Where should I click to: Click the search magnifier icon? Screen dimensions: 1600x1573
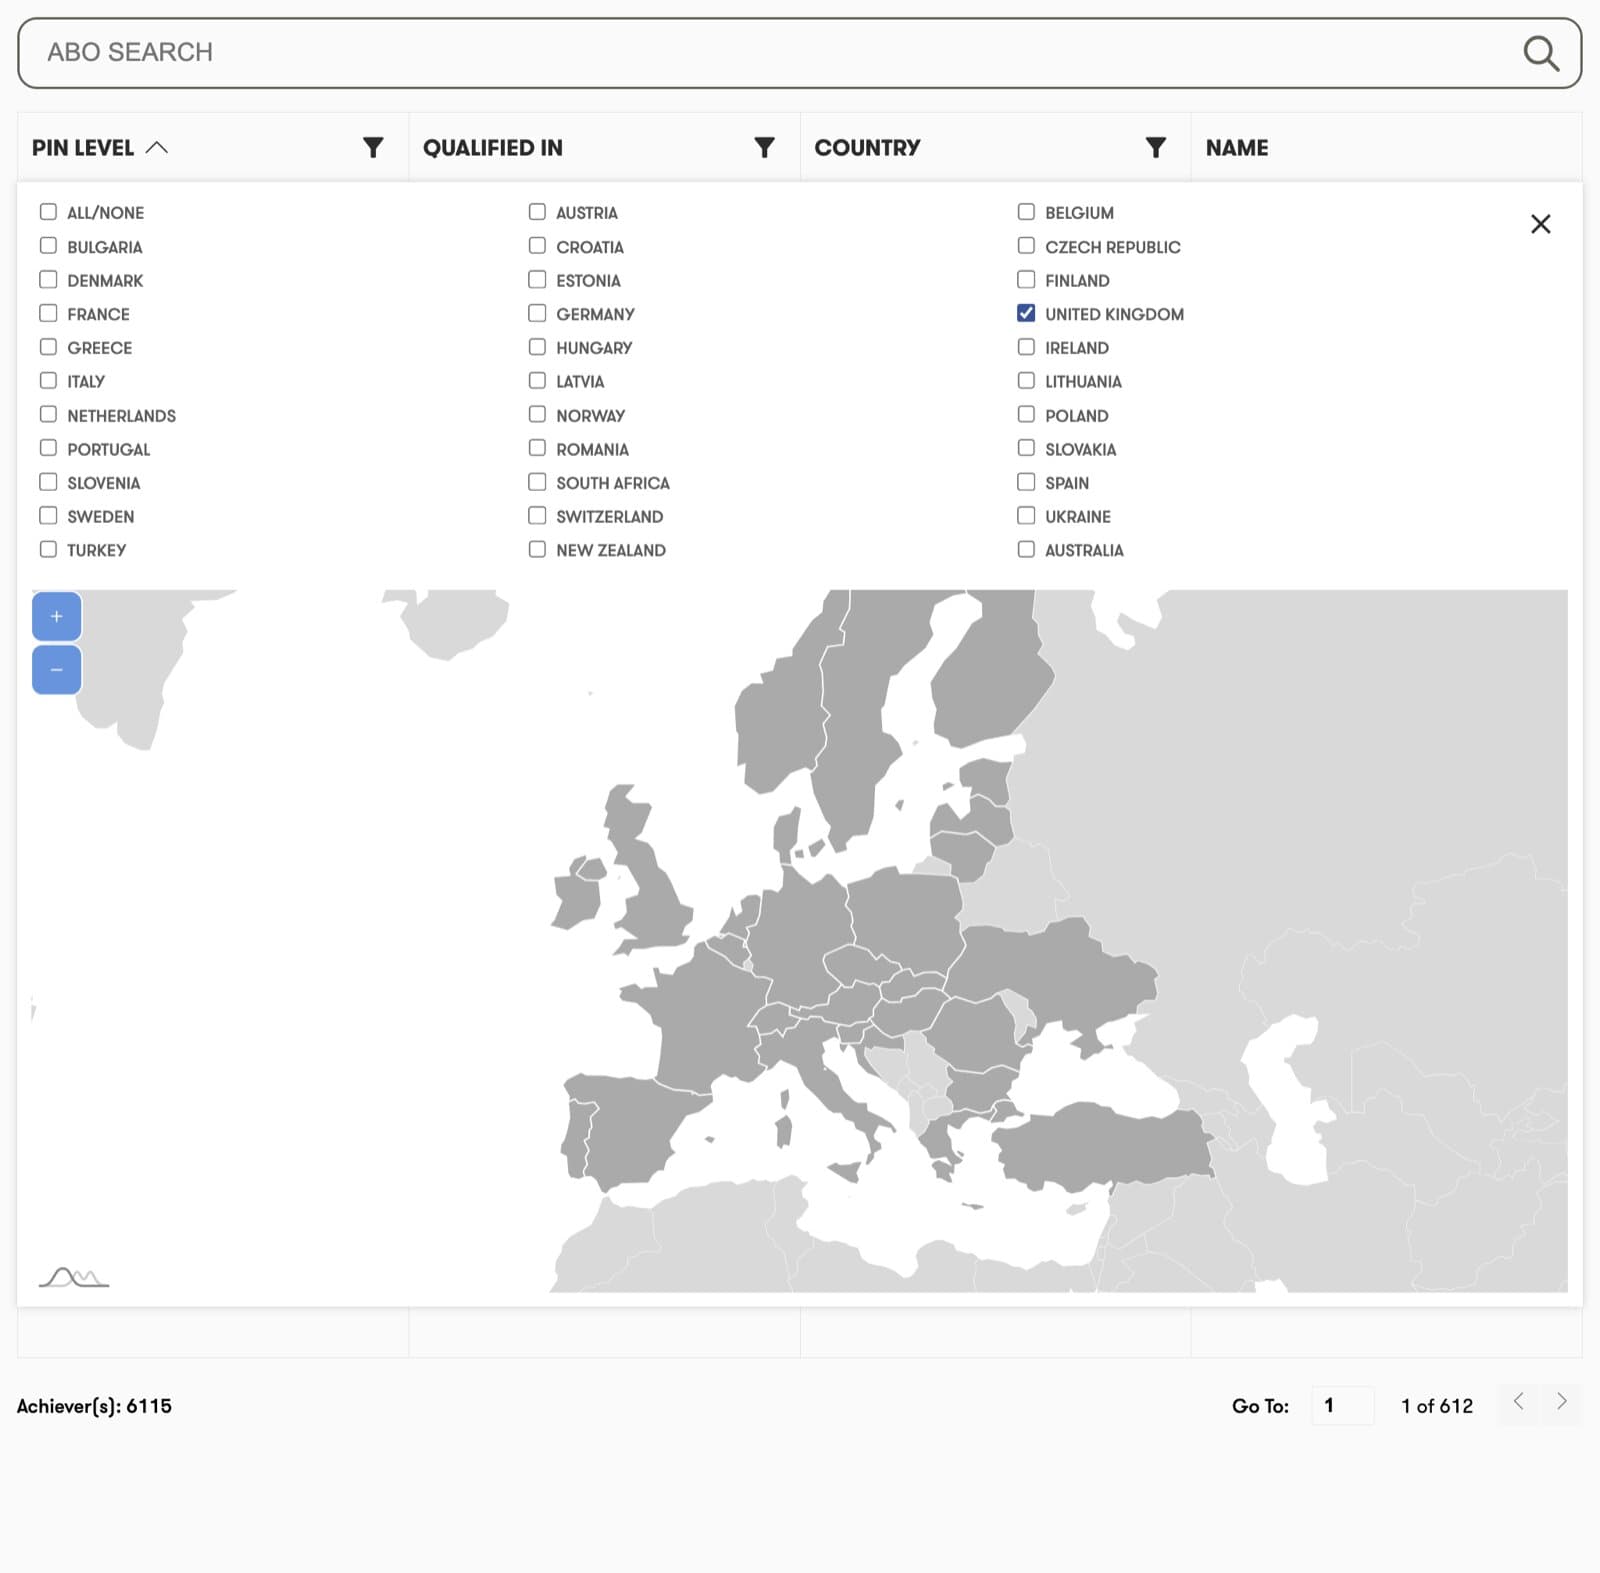pos(1540,53)
